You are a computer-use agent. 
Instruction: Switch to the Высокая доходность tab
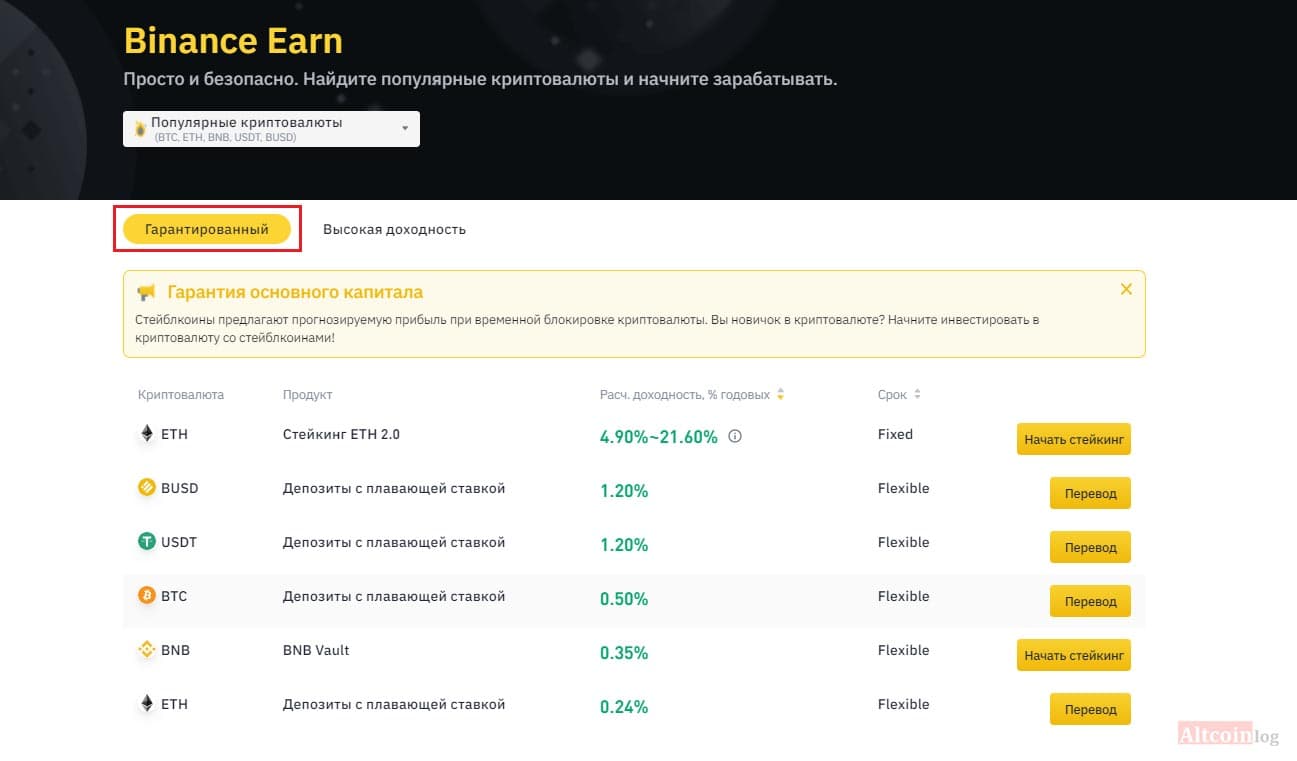coord(394,229)
